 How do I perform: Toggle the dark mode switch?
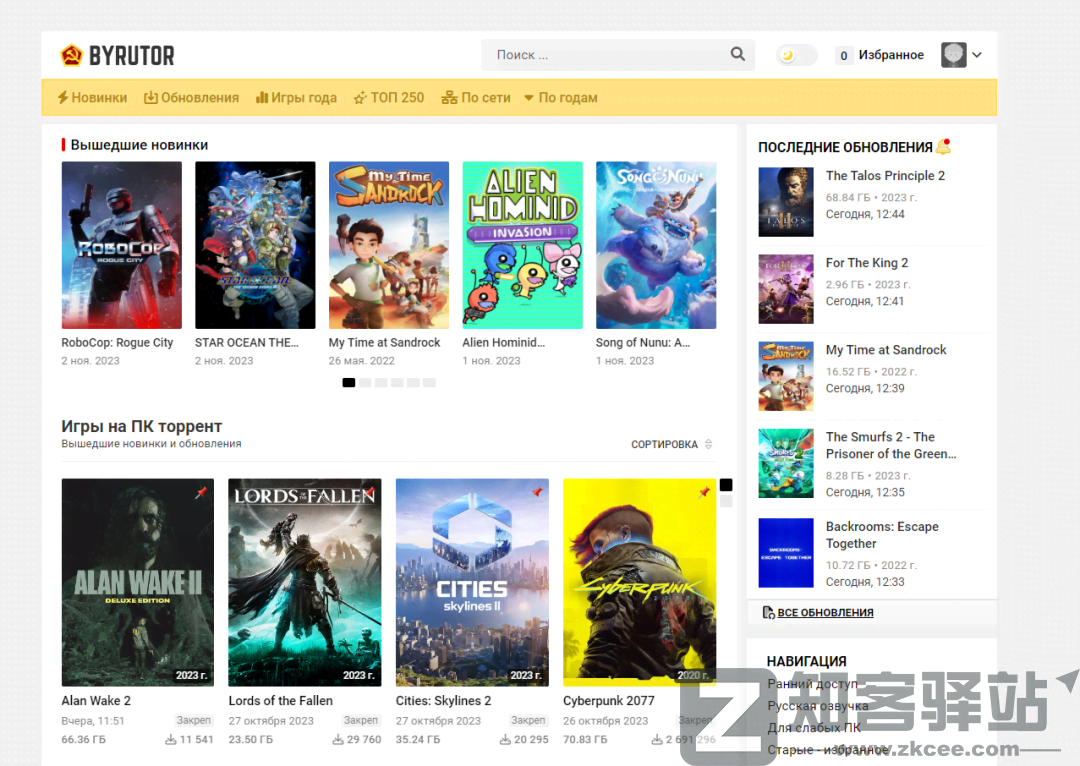tap(796, 55)
